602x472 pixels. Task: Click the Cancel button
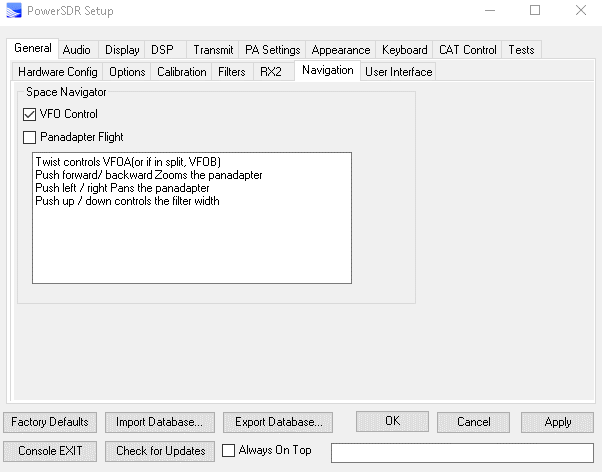pos(473,422)
